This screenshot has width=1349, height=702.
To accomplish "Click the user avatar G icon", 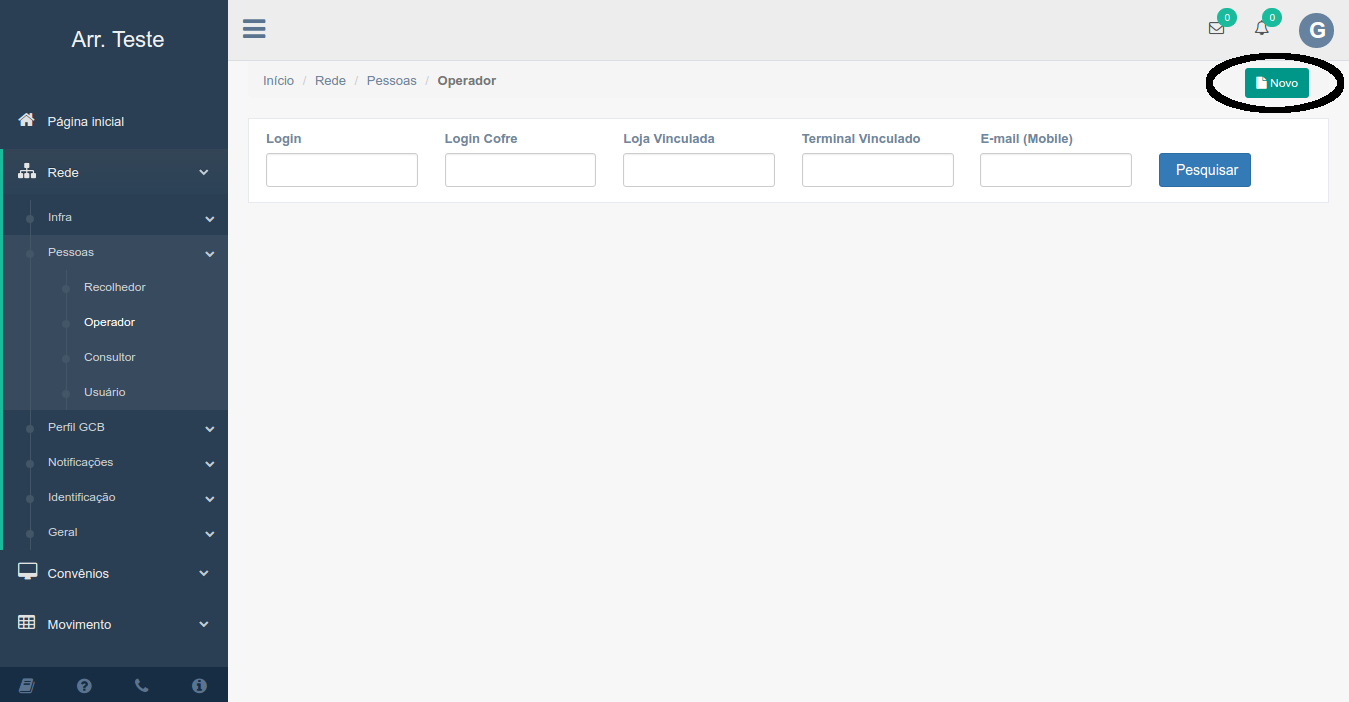I will coord(1316,30).
